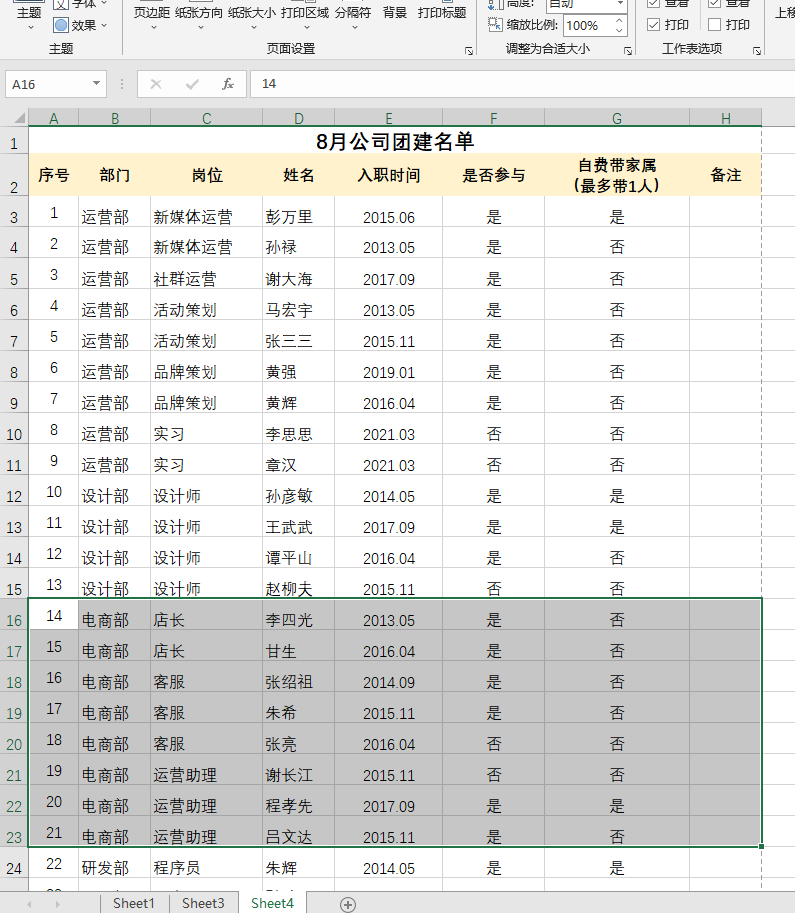Click the Select All corner triangle

[x=19, y=118]
